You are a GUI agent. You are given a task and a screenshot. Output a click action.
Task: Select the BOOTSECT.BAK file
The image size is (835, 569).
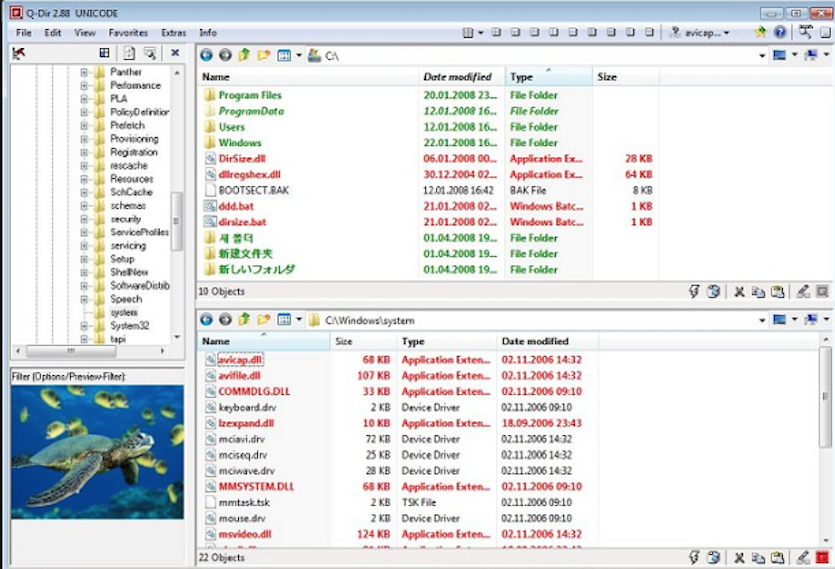428,190
